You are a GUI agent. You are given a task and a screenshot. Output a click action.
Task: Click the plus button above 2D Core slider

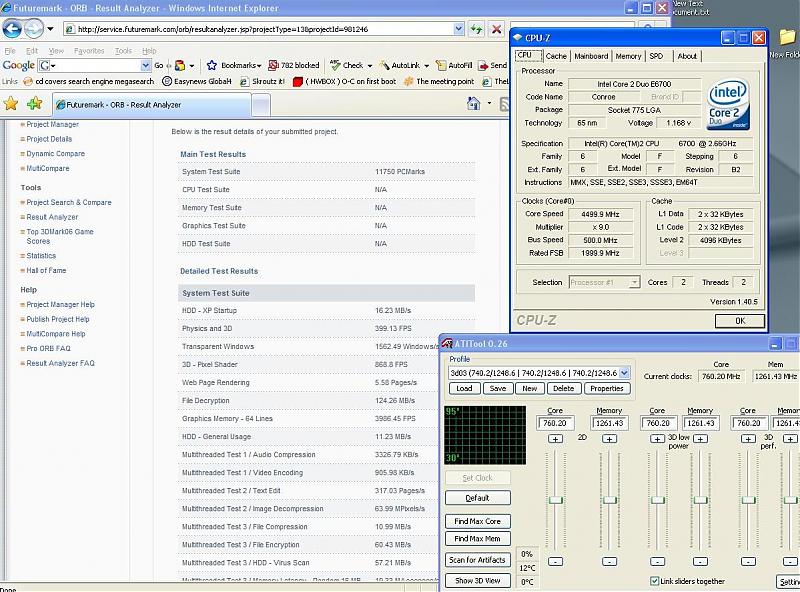coord(555,438)
